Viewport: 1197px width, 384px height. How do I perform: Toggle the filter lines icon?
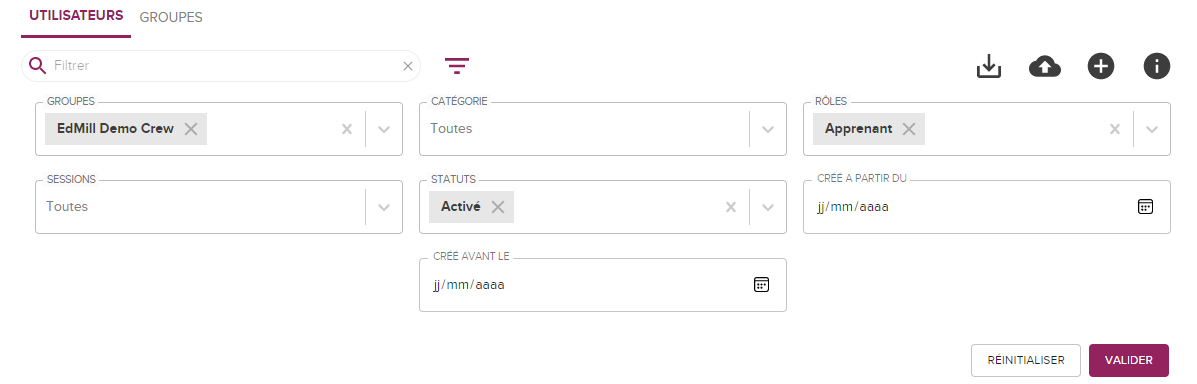coord(457,66)
